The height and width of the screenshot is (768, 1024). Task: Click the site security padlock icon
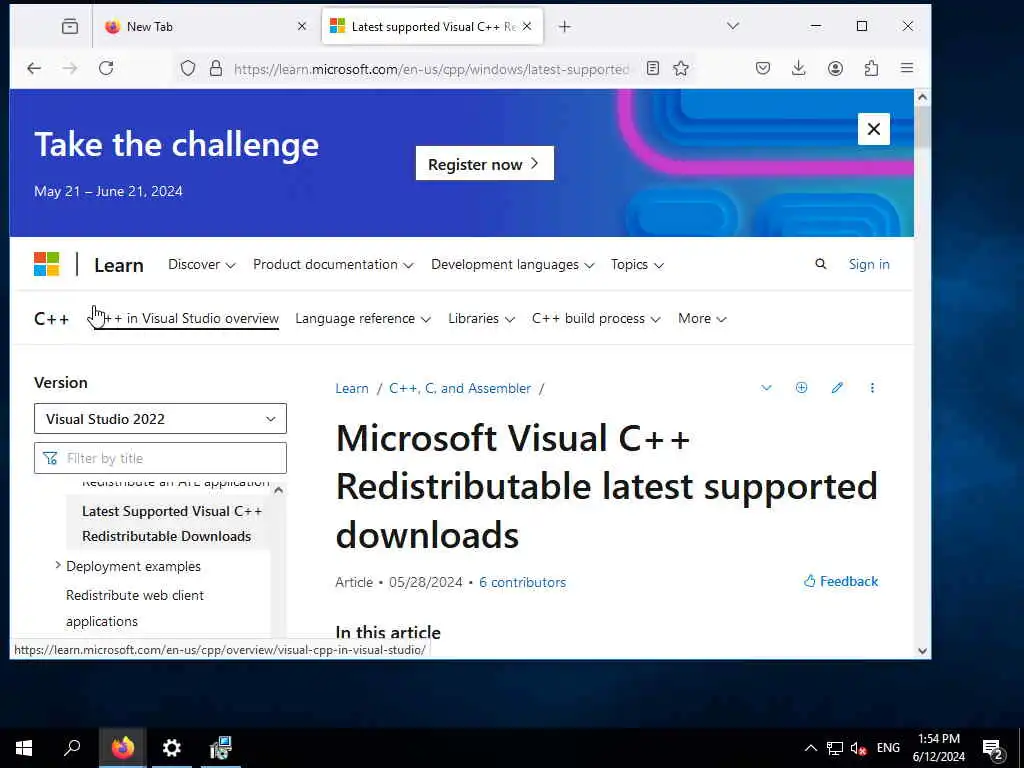click(x=216, y=68)
